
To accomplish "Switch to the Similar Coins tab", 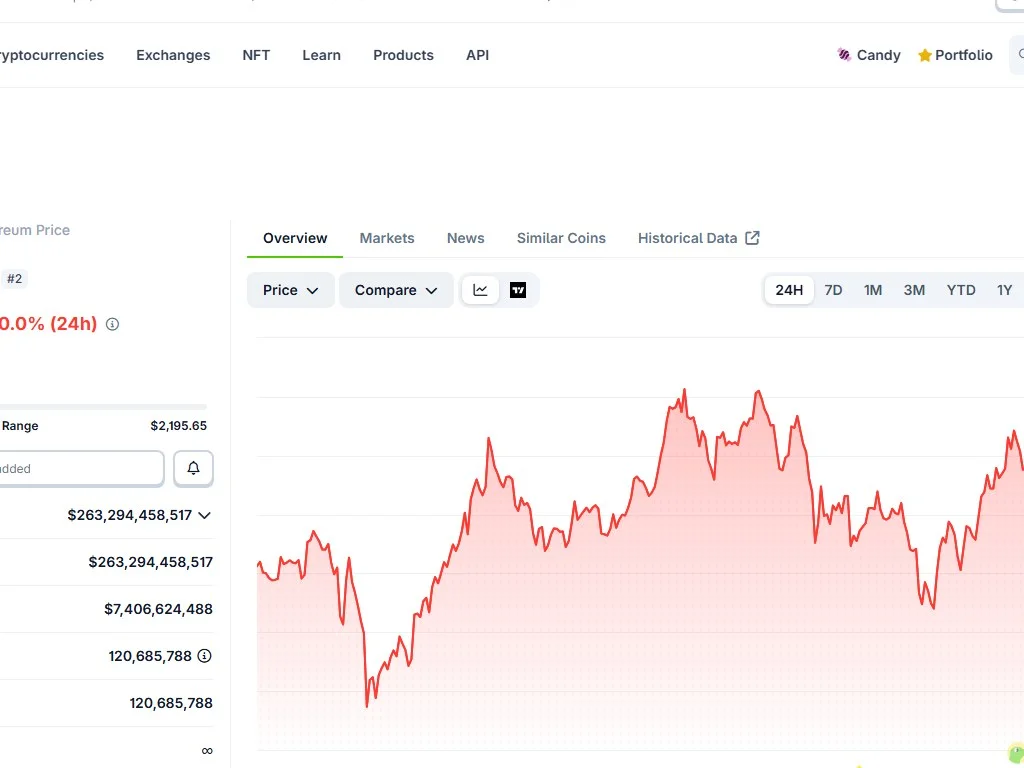I will click(561, 238).
